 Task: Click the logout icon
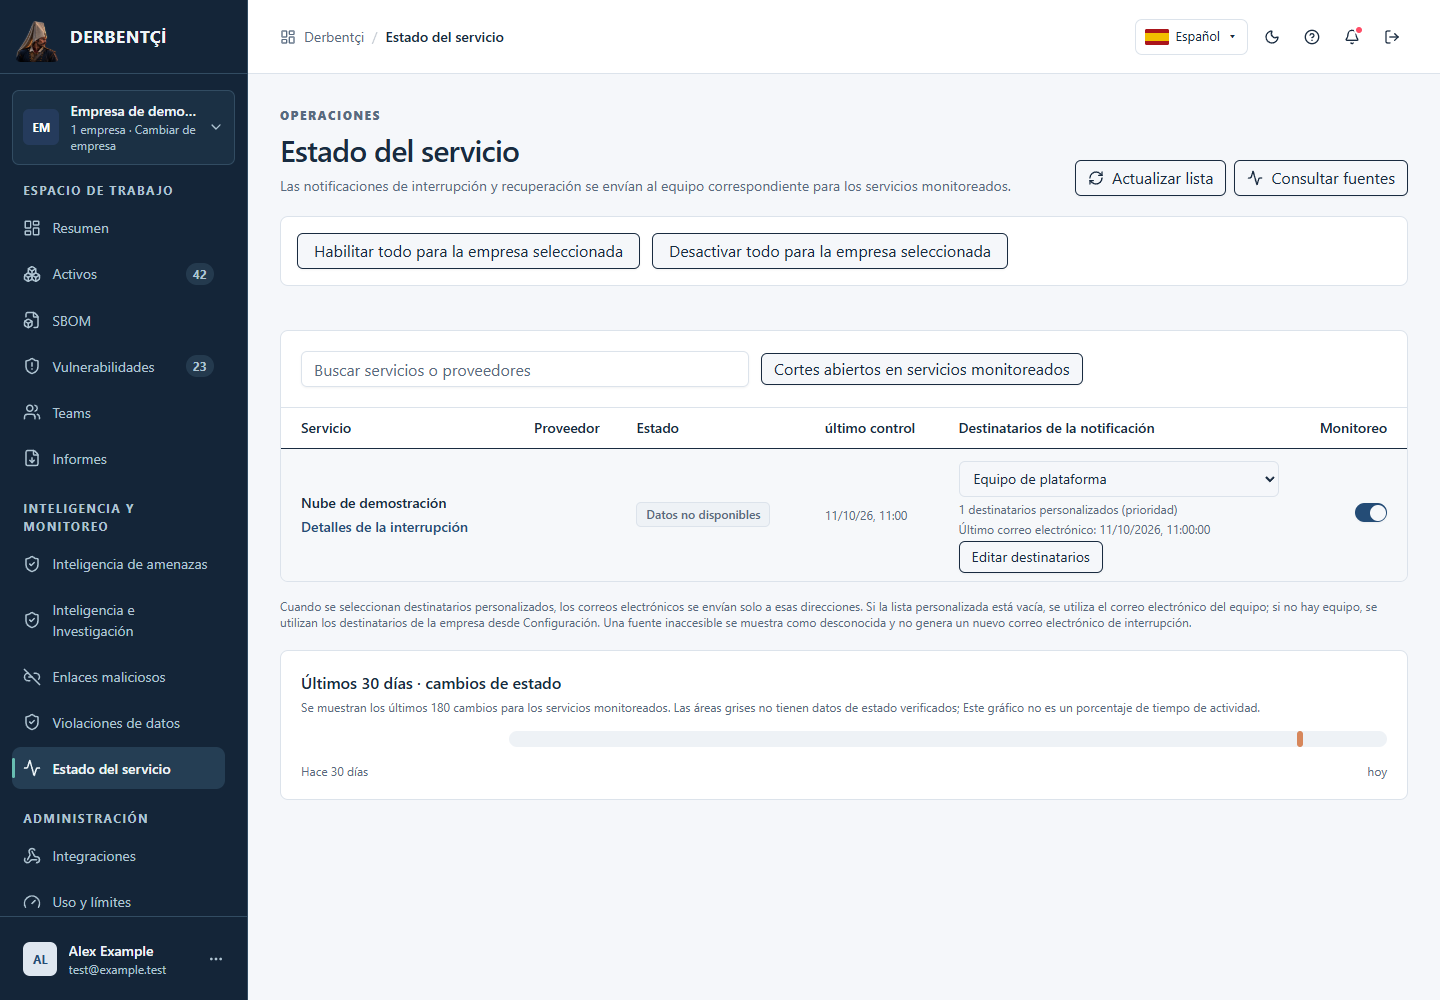(x=1392, y=37)
